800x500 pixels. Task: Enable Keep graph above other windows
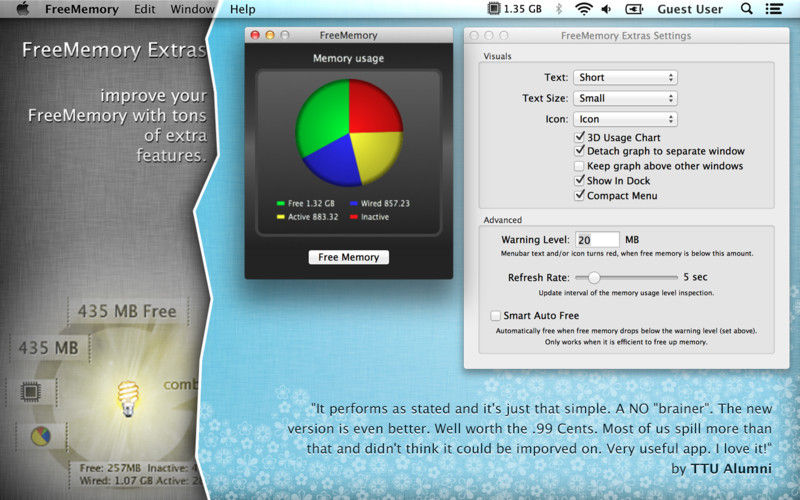coord(579,166)
